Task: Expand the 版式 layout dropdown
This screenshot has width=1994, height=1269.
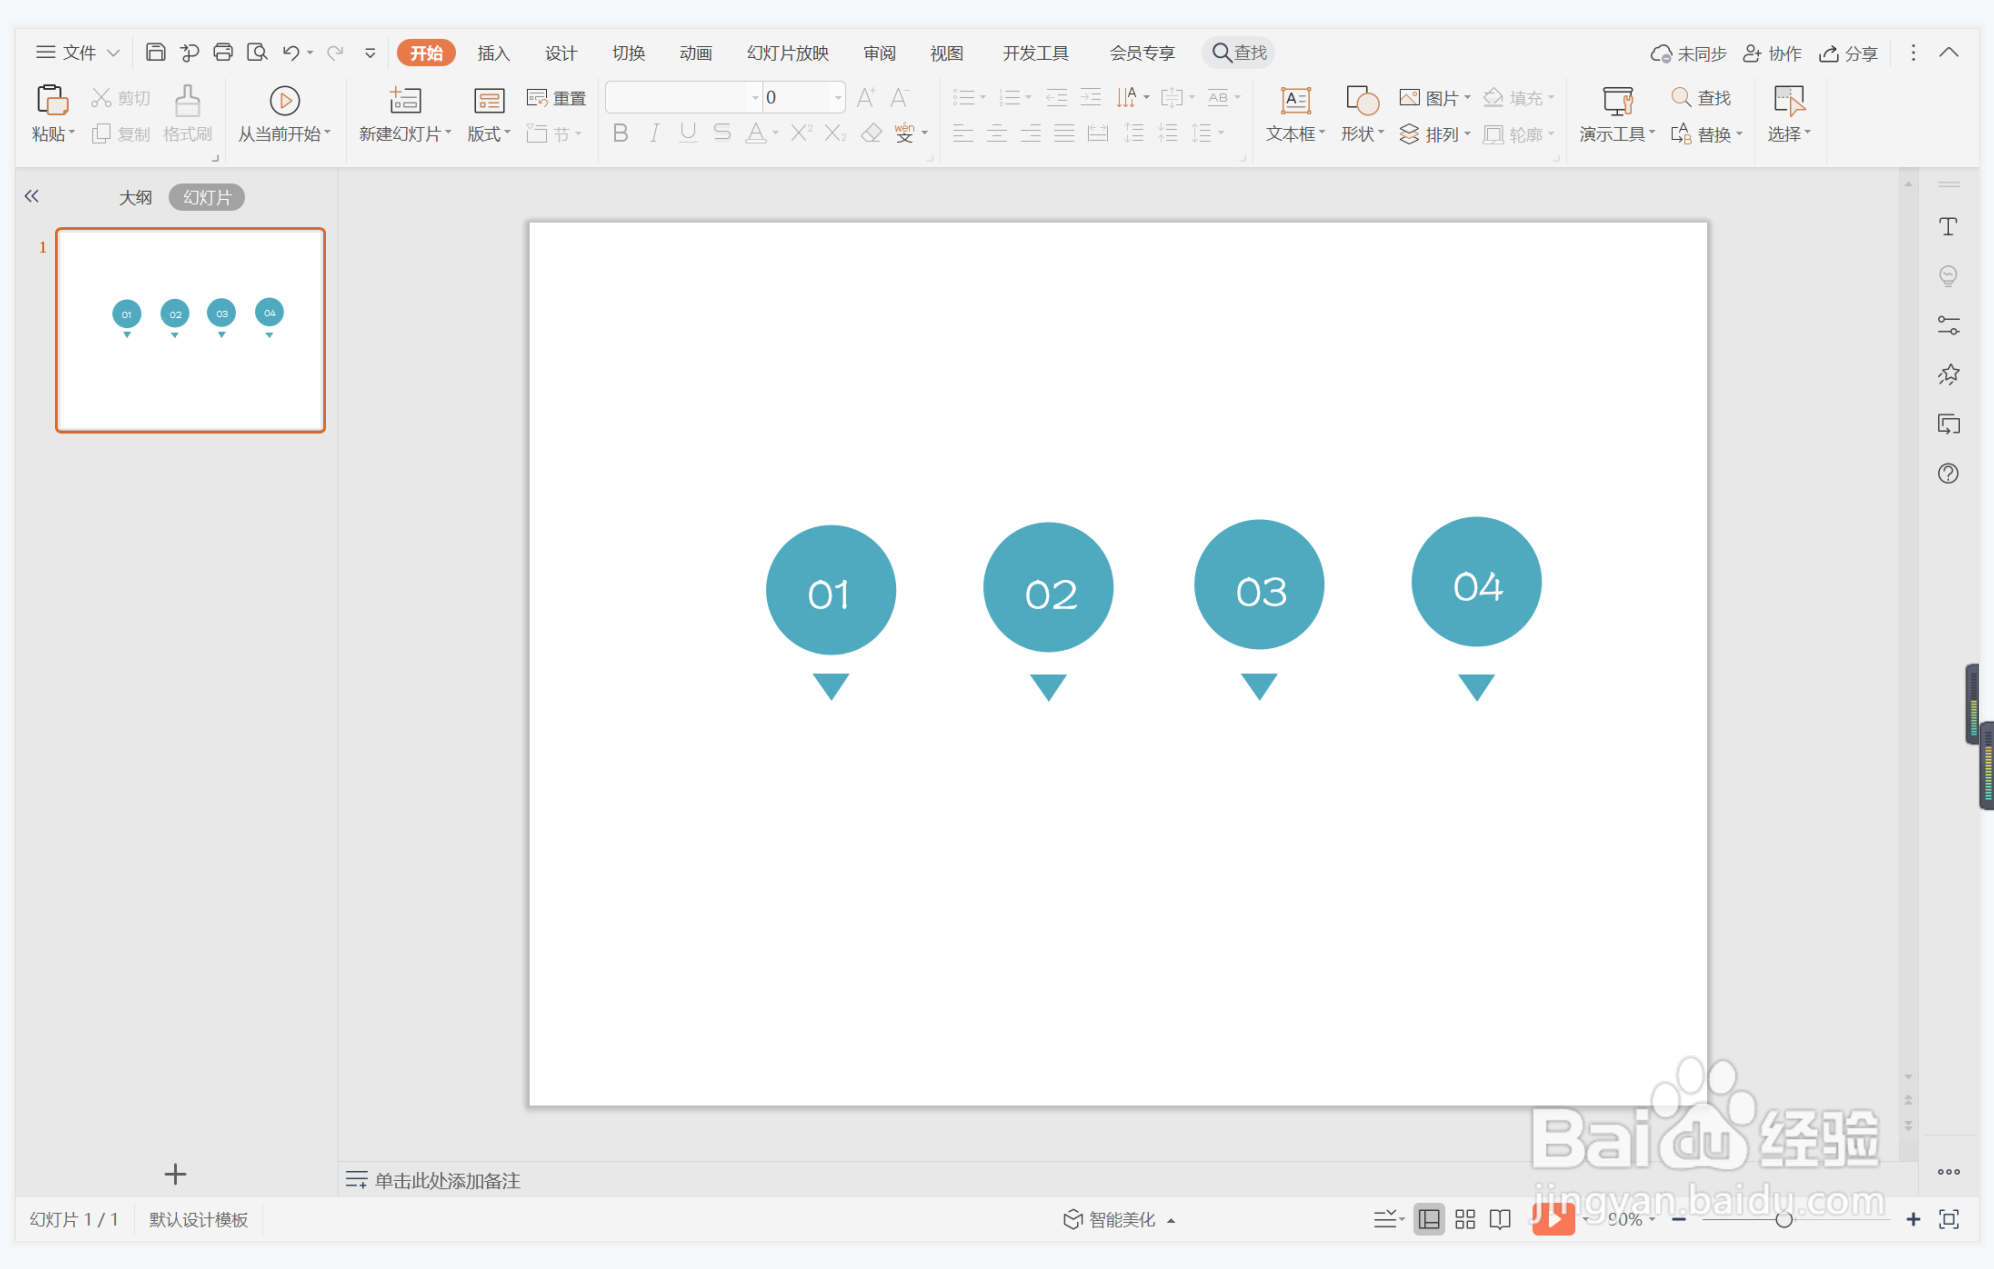Action: click(x=489, y=134)
